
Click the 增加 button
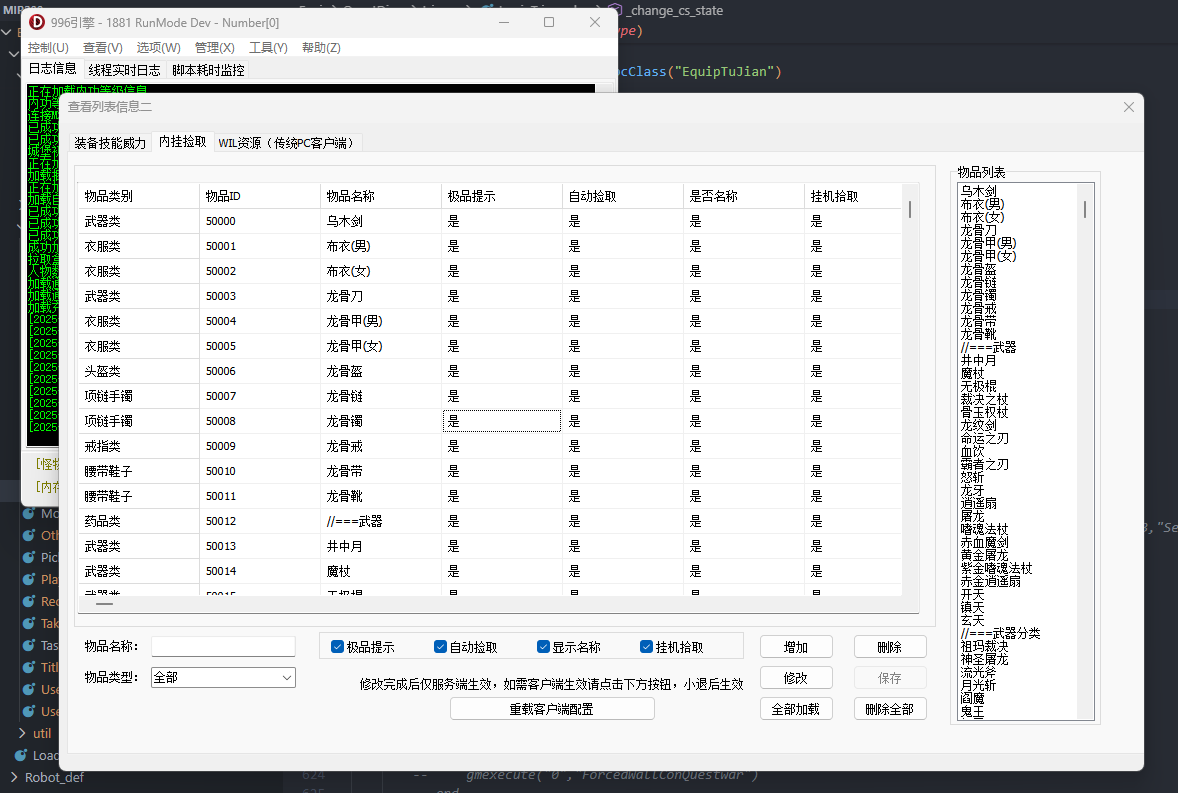(795, 647)
